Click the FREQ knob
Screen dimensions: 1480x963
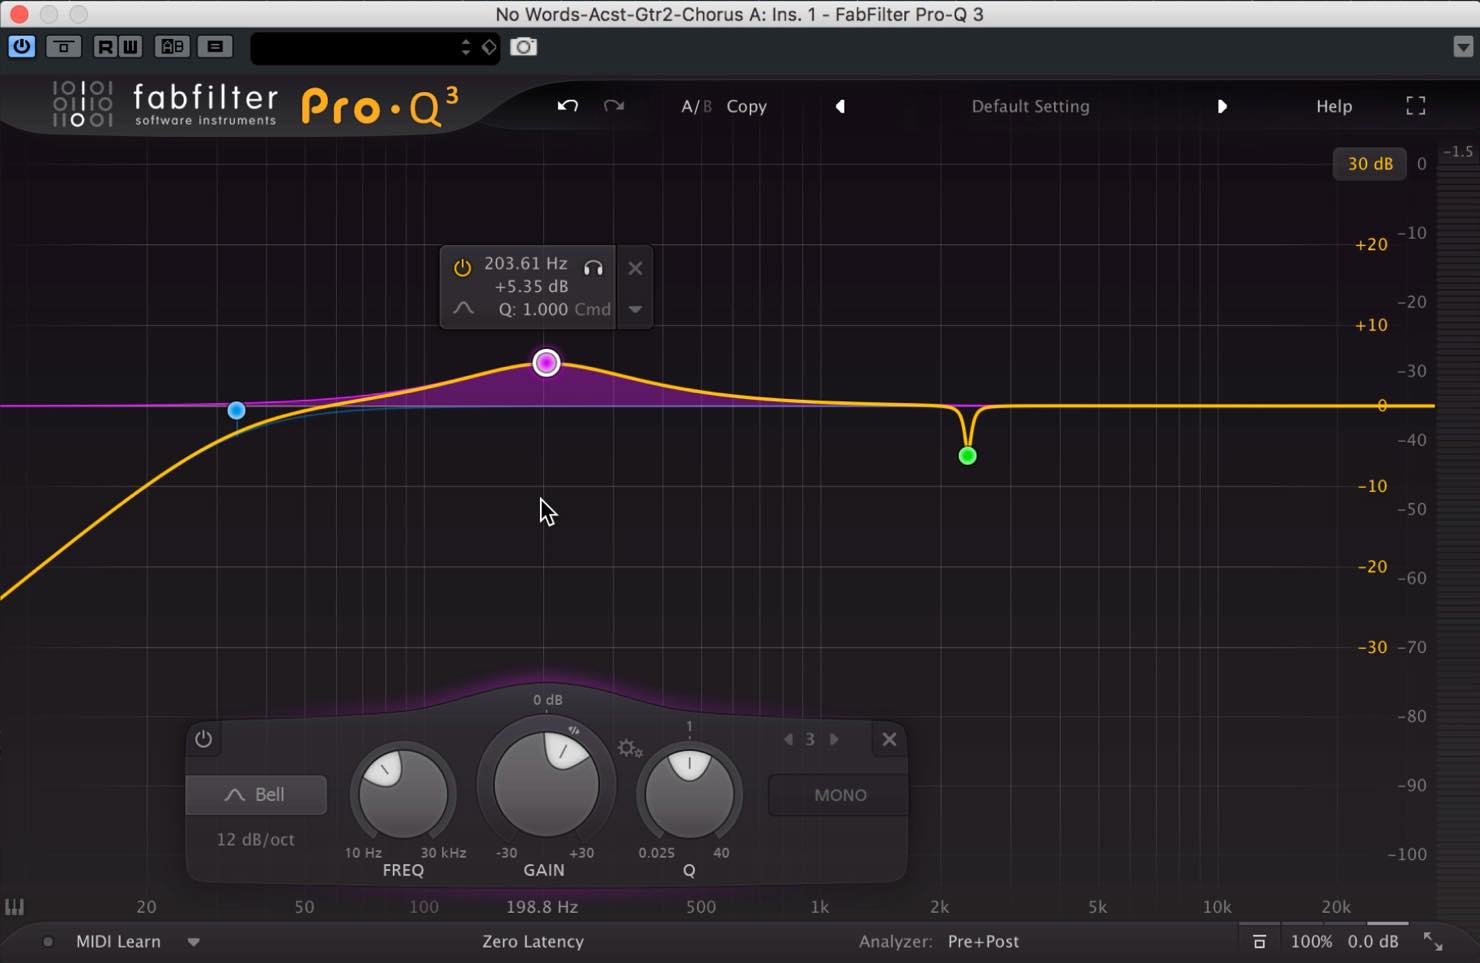coord(403,794)
